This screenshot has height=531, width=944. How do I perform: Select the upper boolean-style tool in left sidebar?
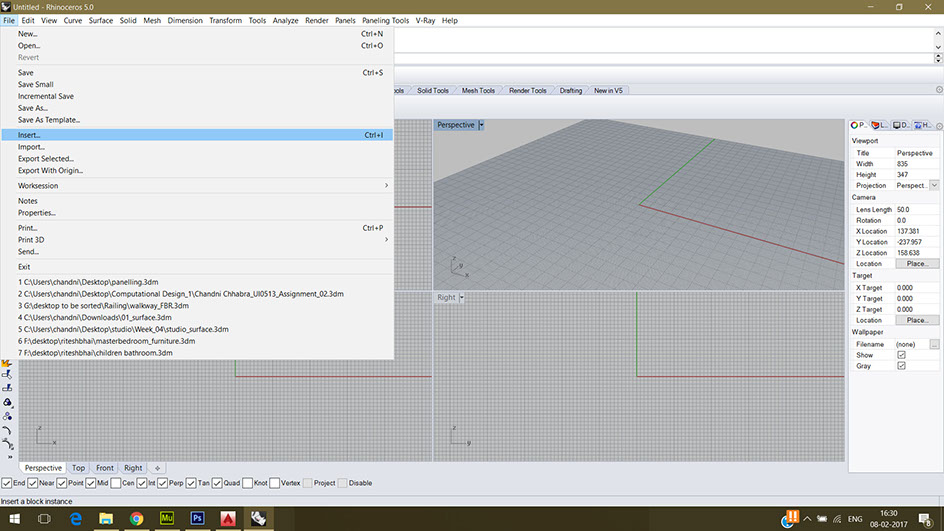[x=7, y=374]
